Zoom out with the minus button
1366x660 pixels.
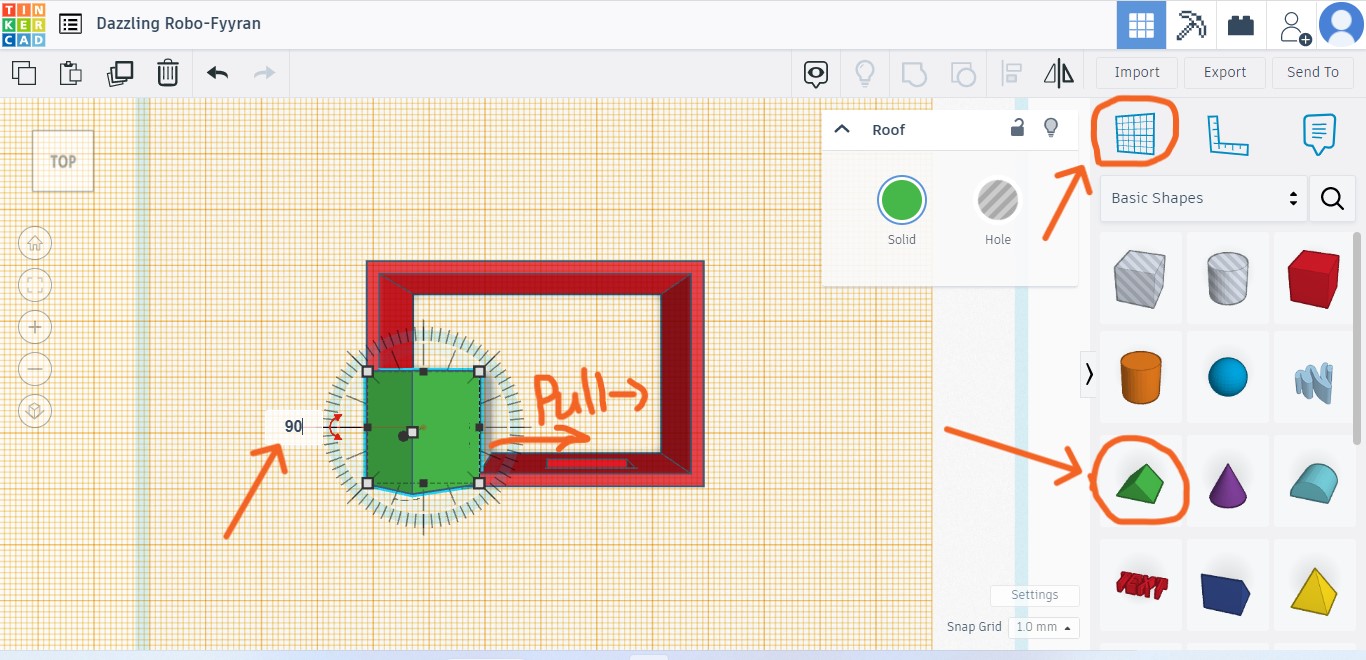[35, 369]
